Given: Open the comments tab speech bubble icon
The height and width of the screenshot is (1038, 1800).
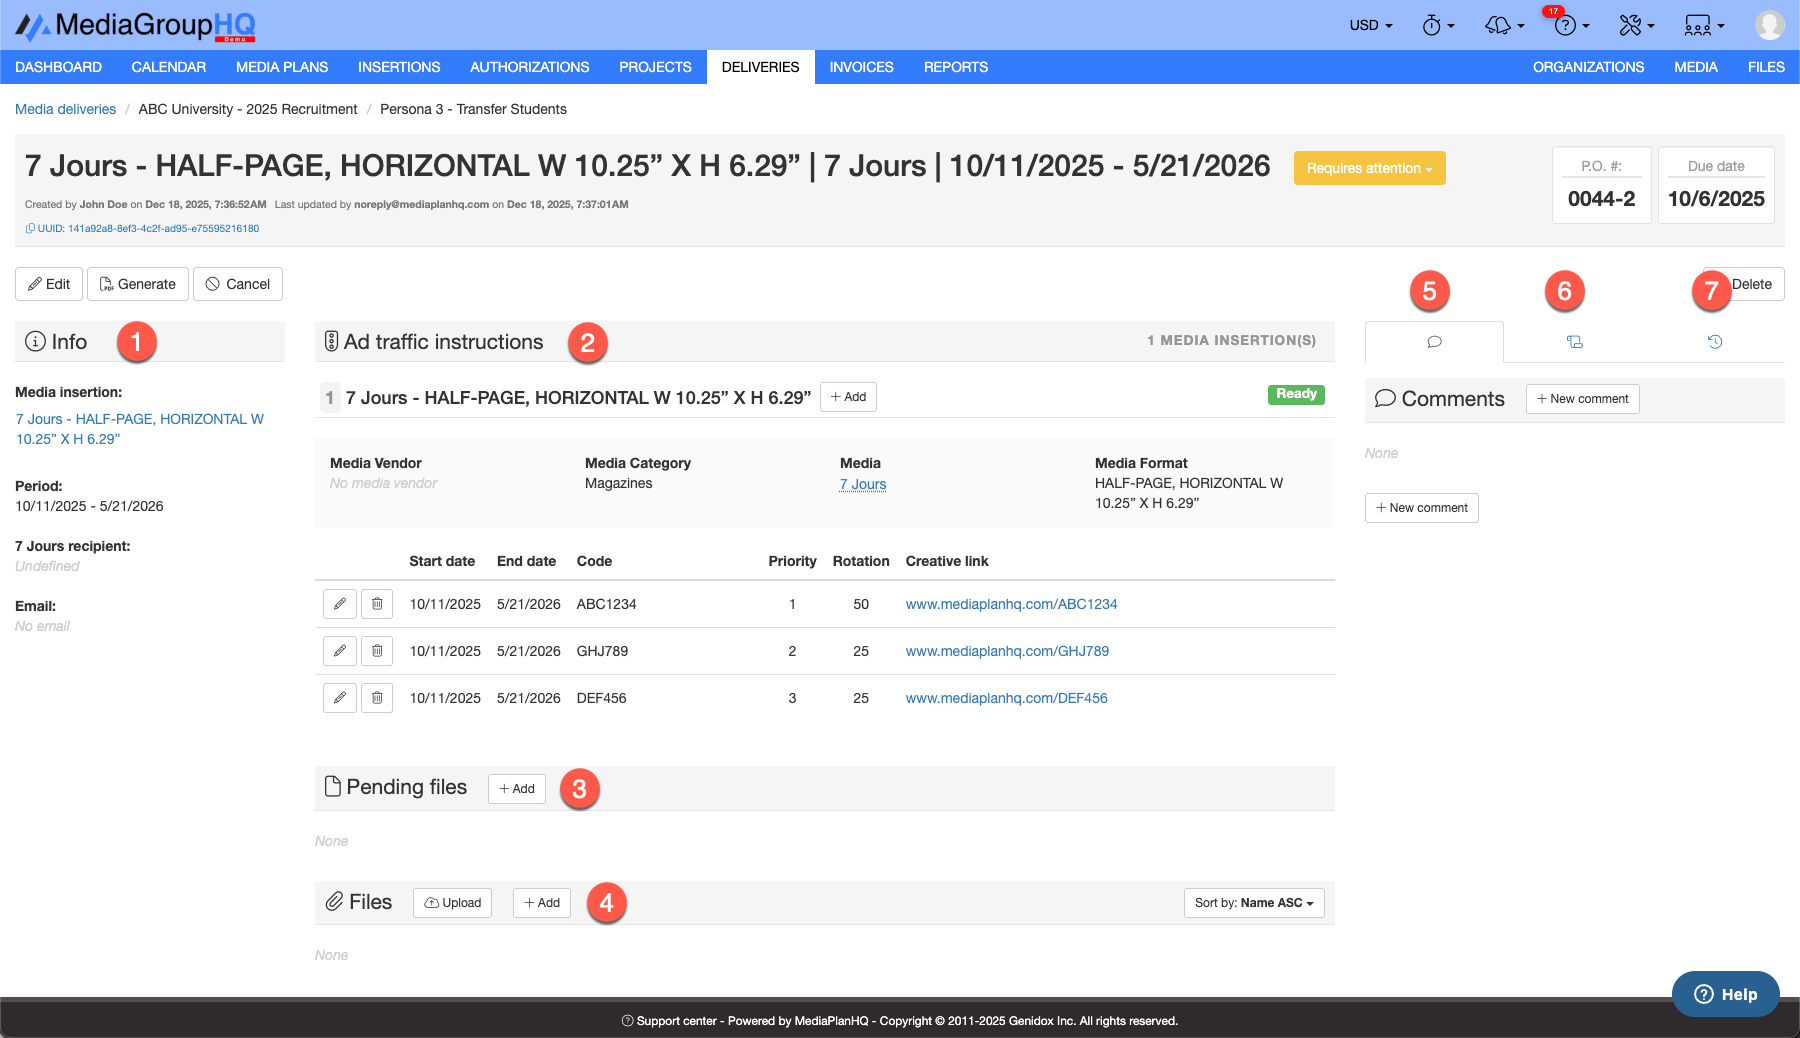Looking at the screenshot, I should 1434,342.
